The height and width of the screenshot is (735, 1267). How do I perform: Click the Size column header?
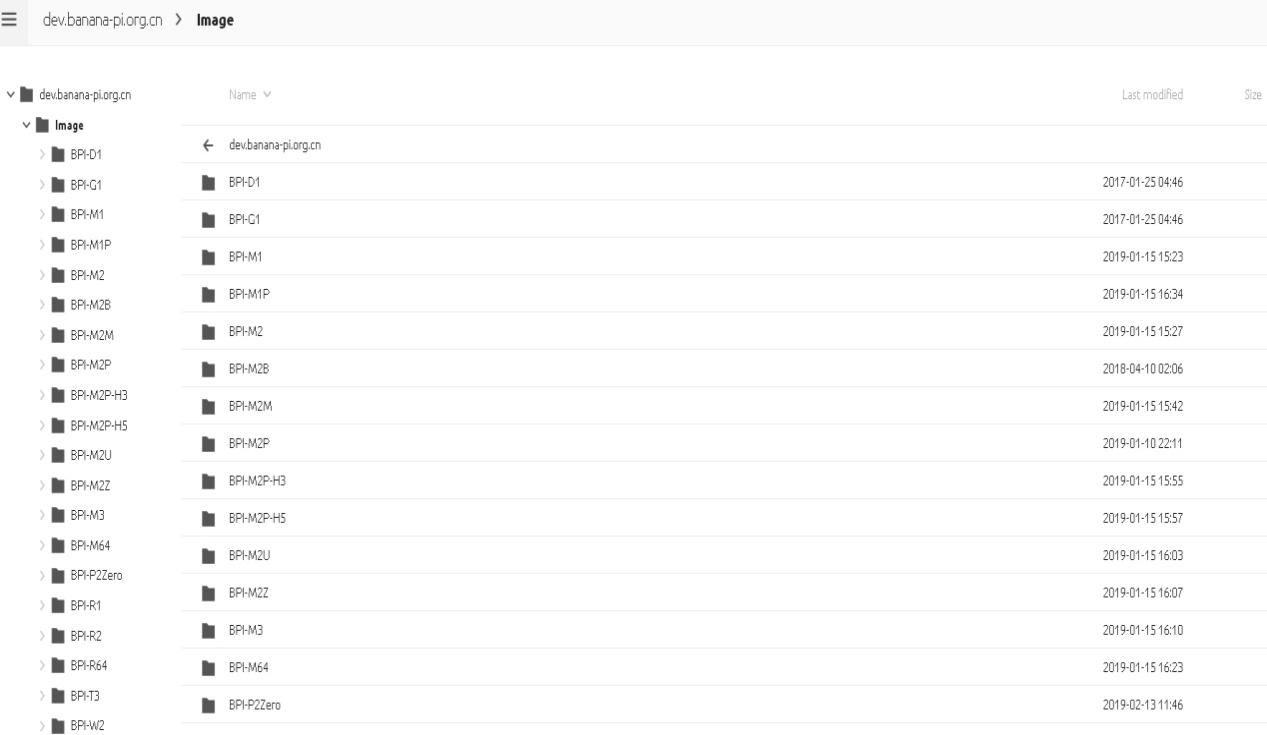1252,95
